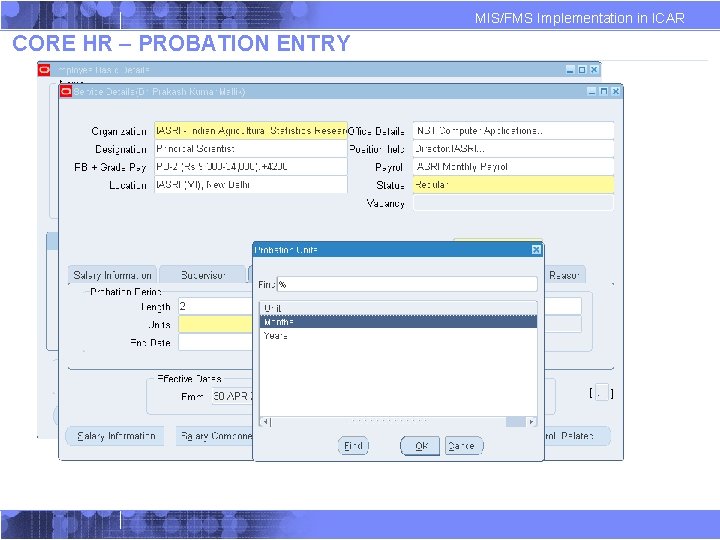This screenshot has width=720, height=540.
Task: Click Cancel in the Probation Units dialog
Action: 464,446
